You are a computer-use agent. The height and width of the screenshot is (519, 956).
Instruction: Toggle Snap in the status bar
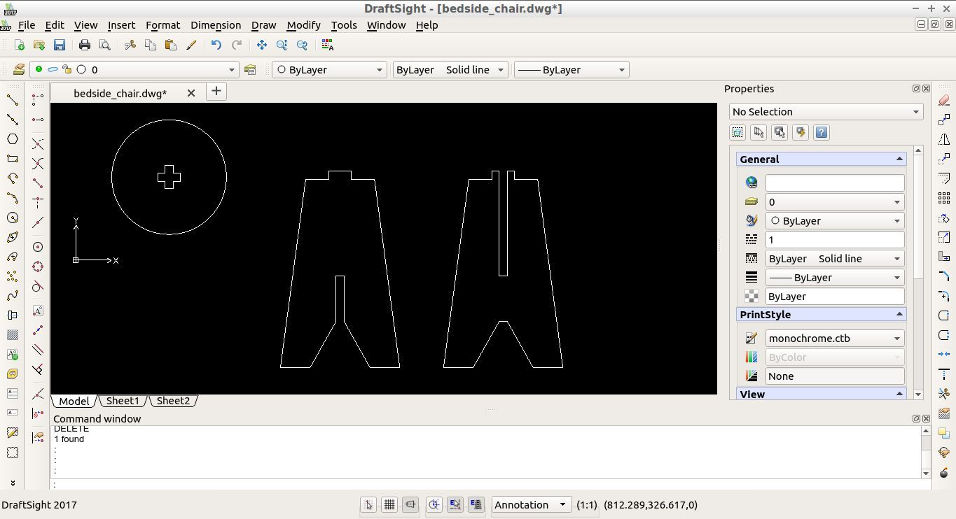(368, 505)
